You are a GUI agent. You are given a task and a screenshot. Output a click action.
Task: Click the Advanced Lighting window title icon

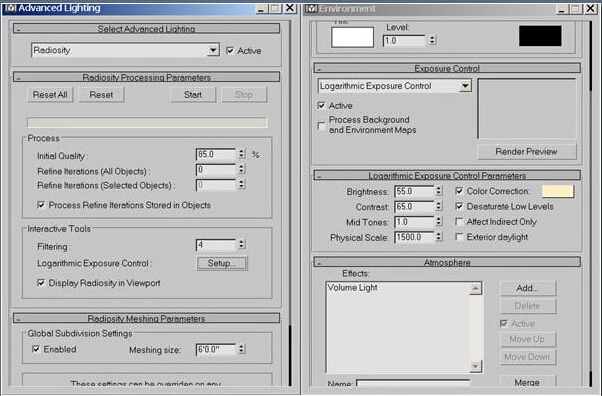point(10,8)
